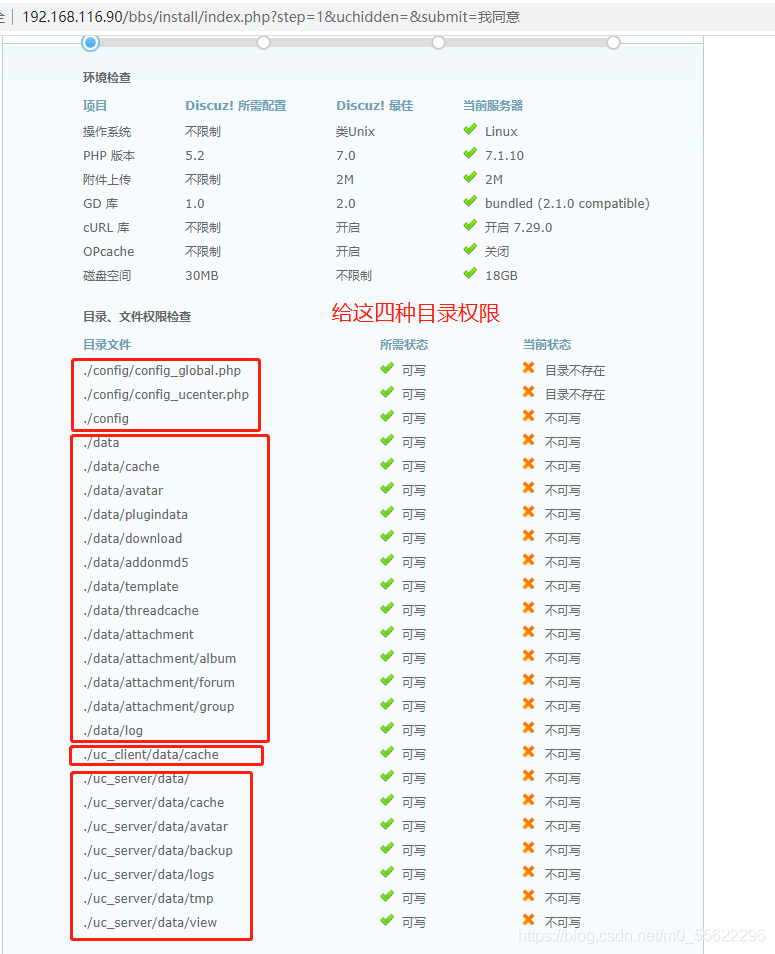This screenshot has width=775, height=954.
Task: Click the ./config/config_global.php path
Action: (162, 371)
